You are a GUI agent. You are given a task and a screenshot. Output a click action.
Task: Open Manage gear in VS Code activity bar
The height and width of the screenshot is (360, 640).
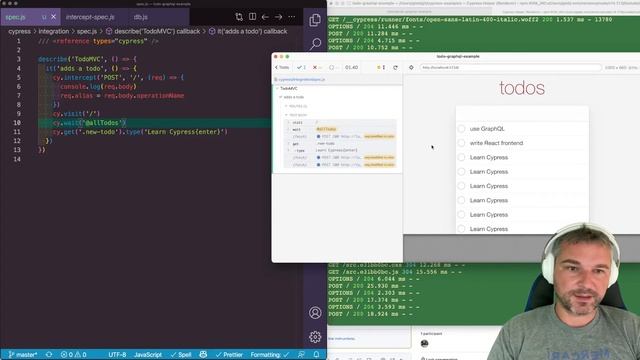(315, 337)
